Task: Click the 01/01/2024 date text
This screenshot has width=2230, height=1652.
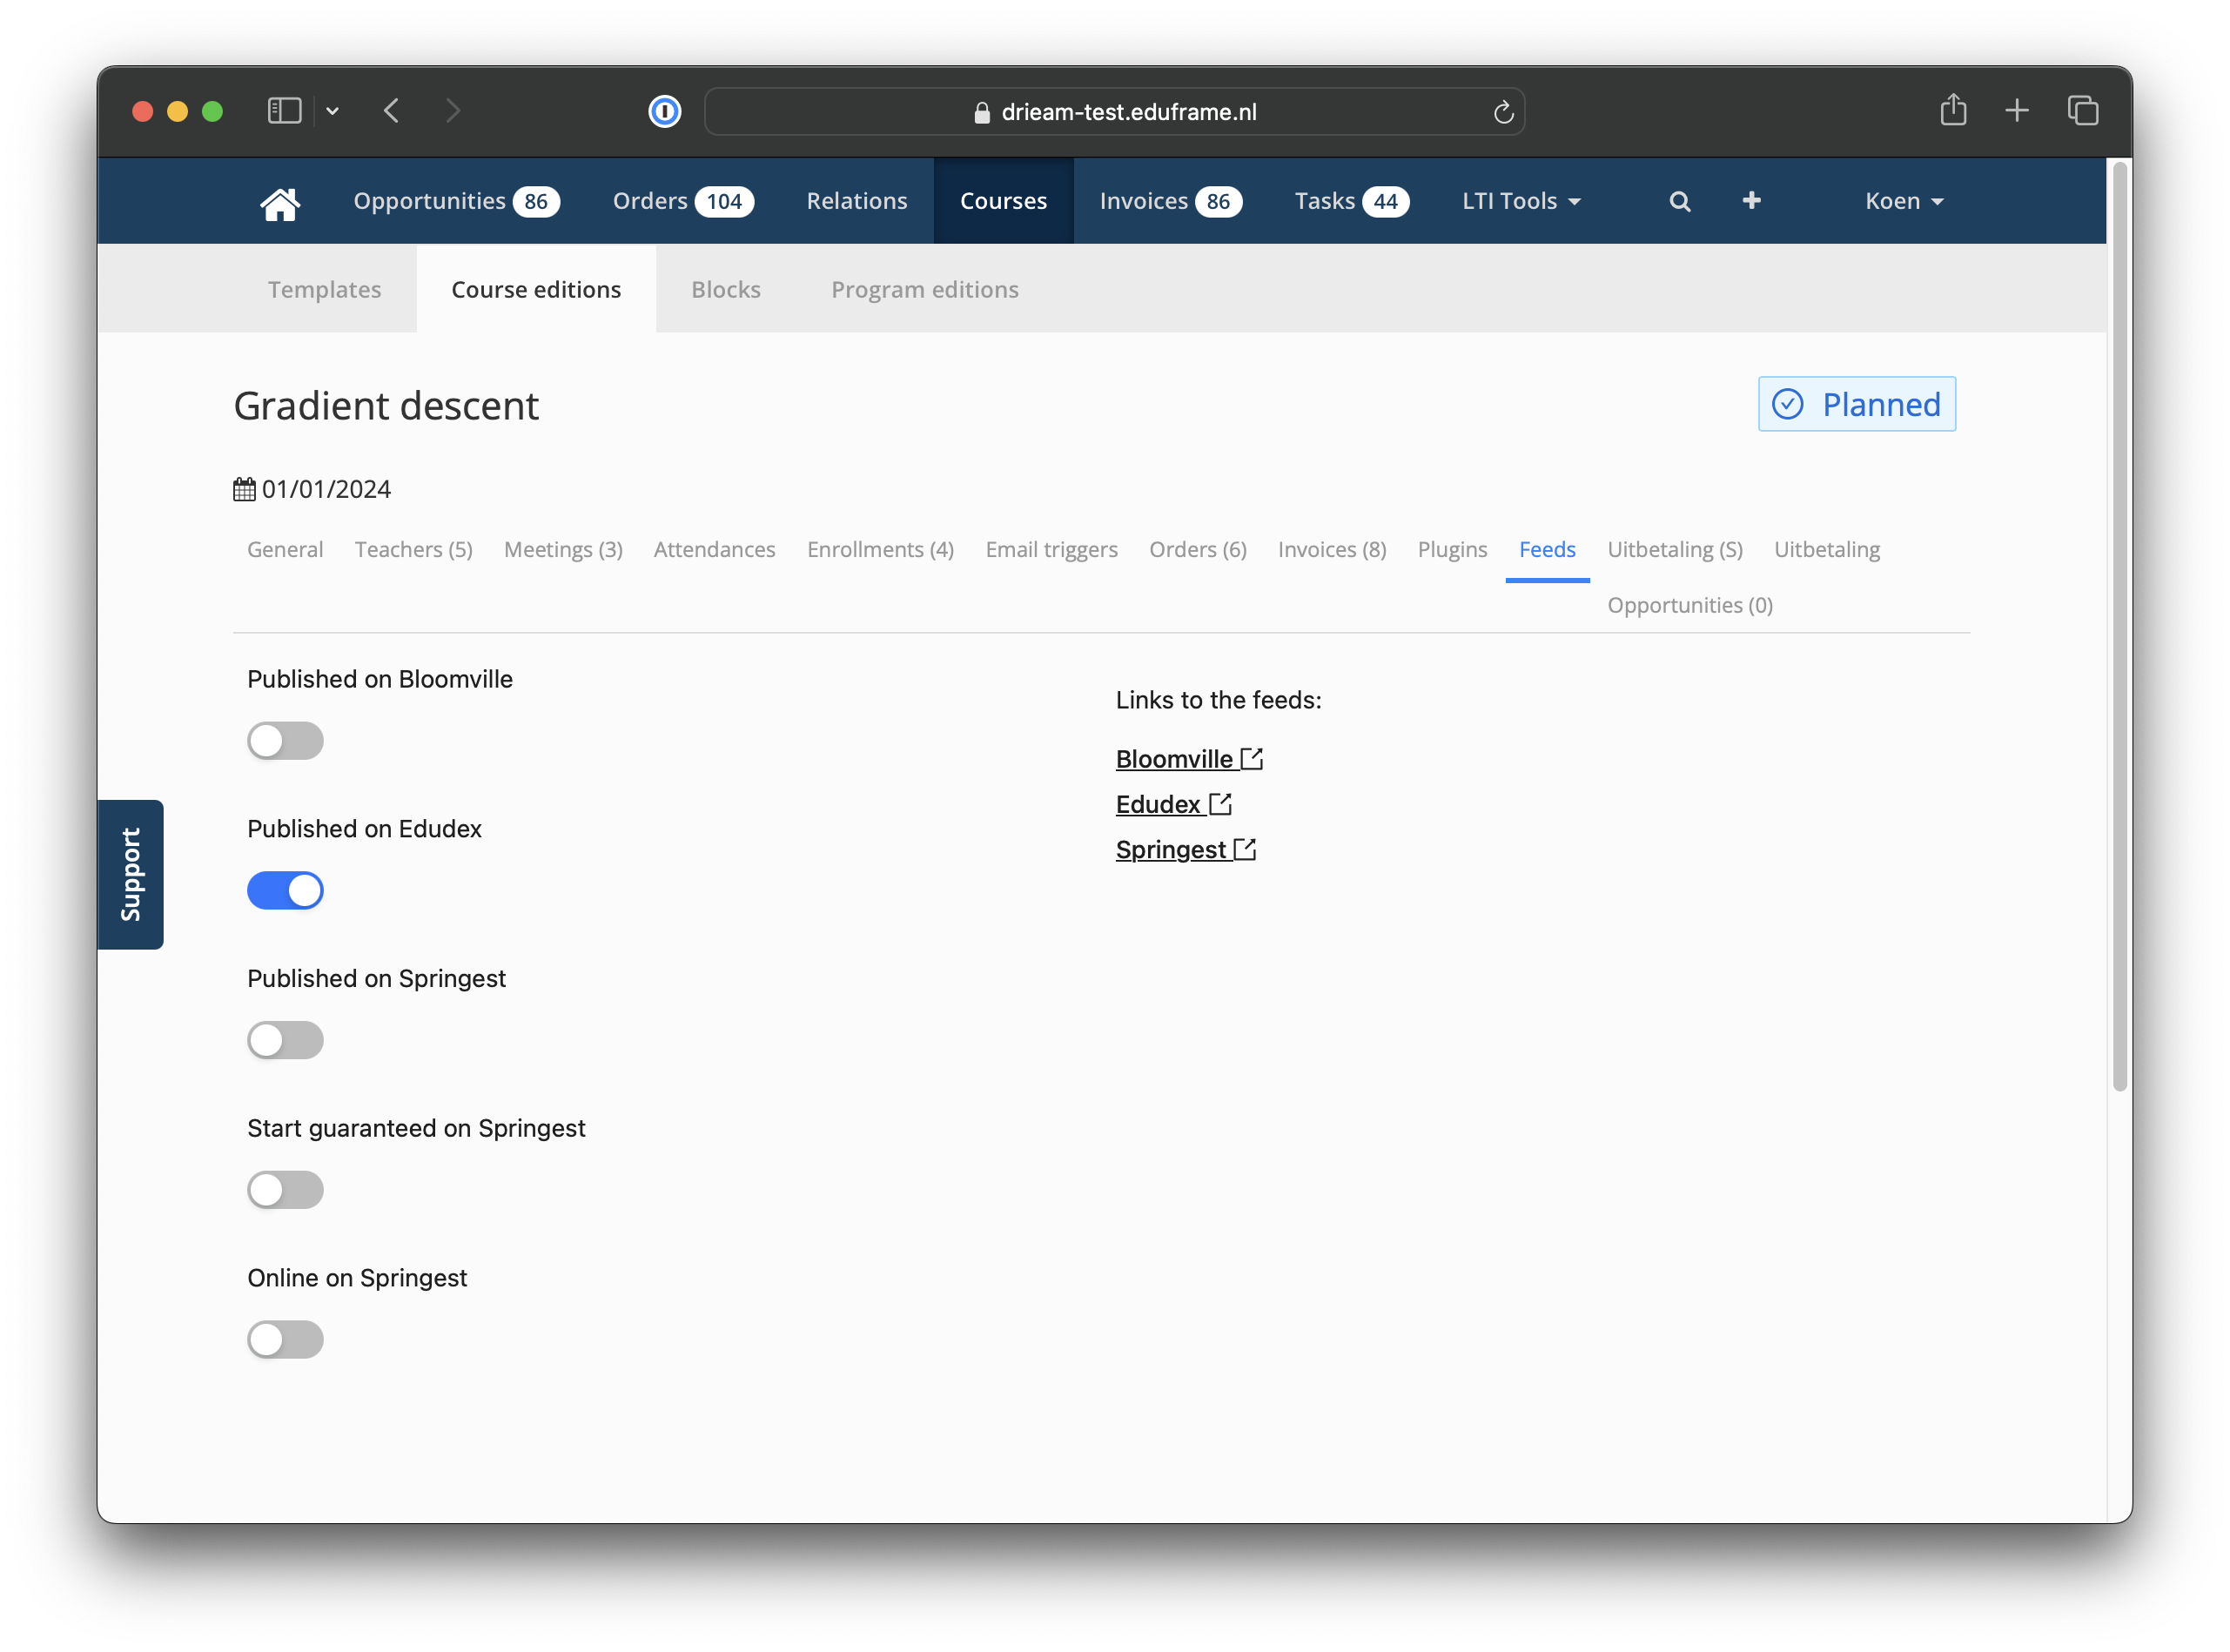Action: click(326, 489)
